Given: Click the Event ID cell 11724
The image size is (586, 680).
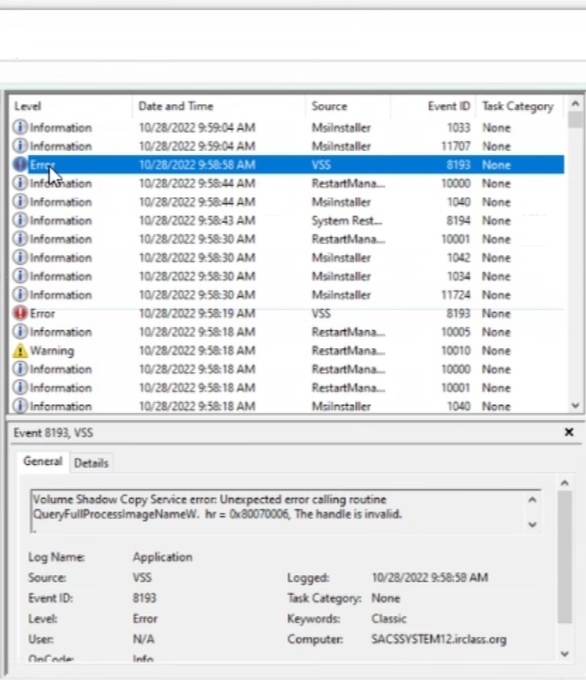Looking at the screenshot, I should tap(455, 295).
